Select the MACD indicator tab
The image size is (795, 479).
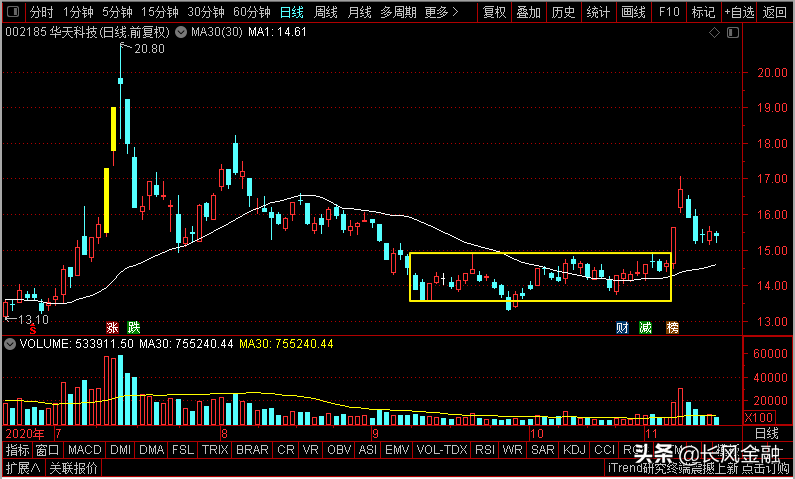[85, 450]
